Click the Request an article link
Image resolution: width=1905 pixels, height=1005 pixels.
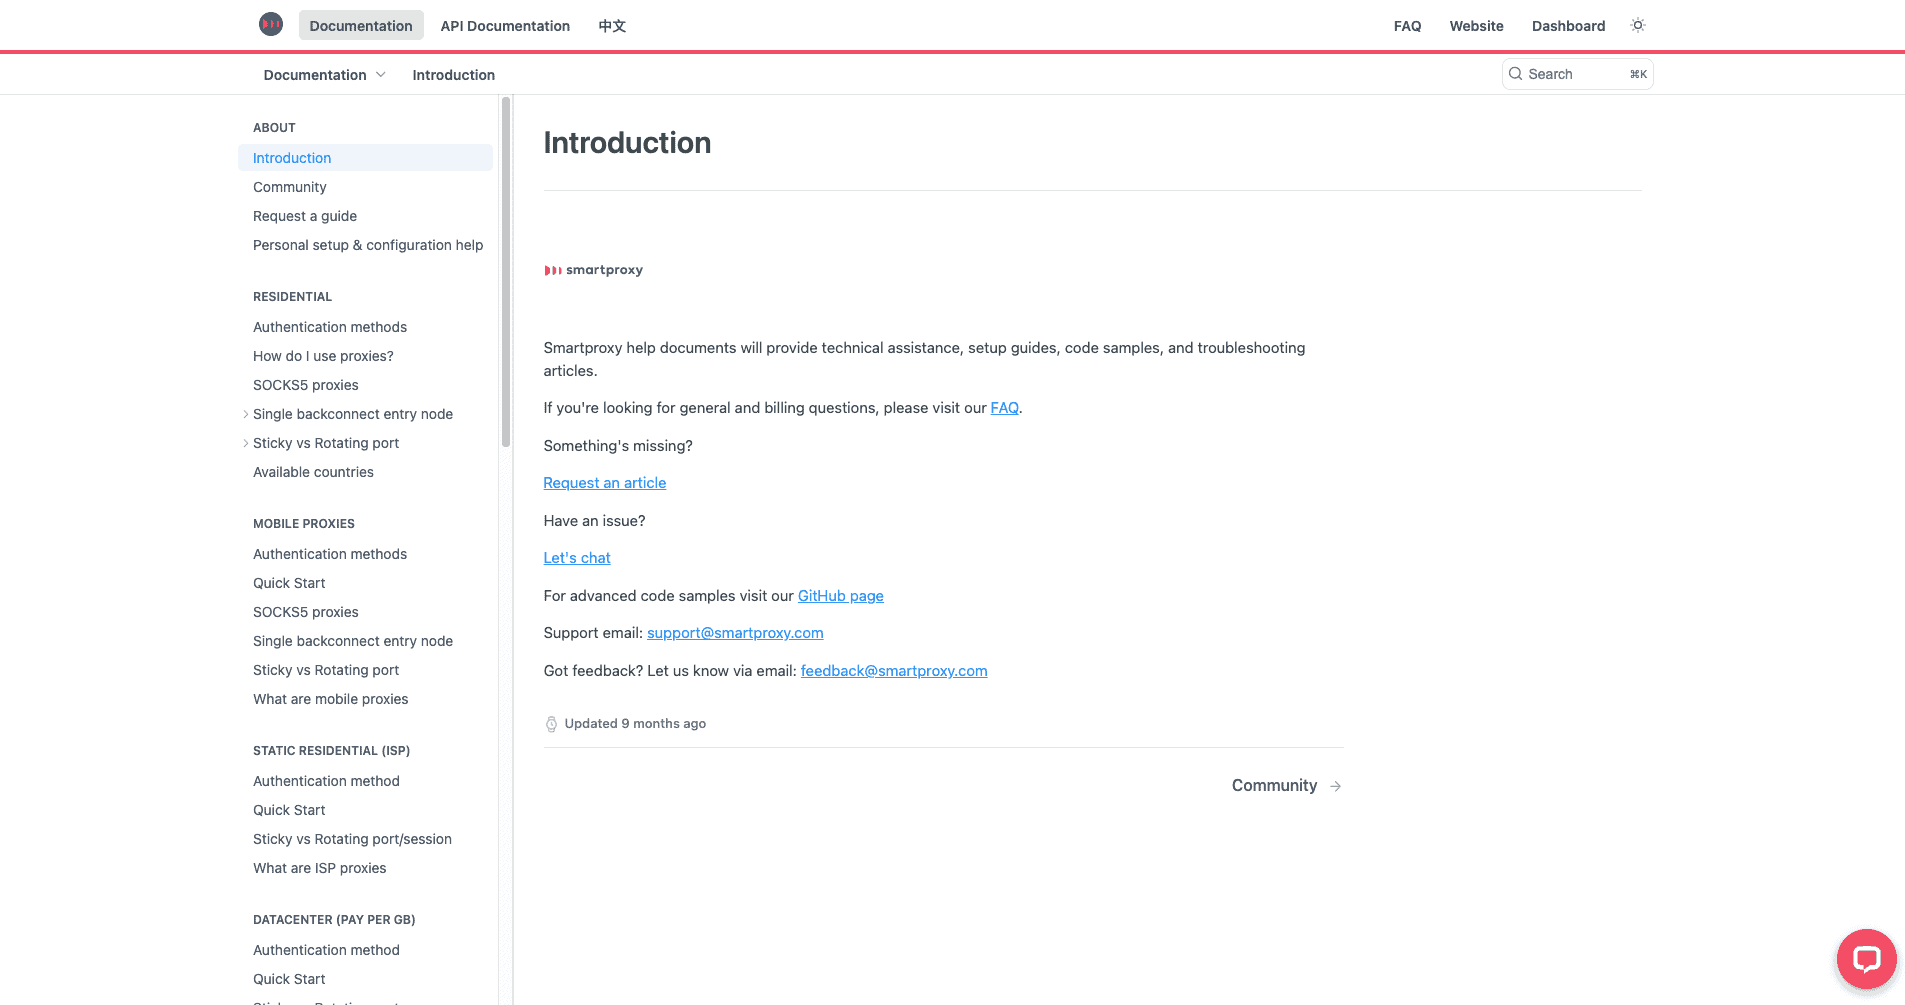[604, 483]
